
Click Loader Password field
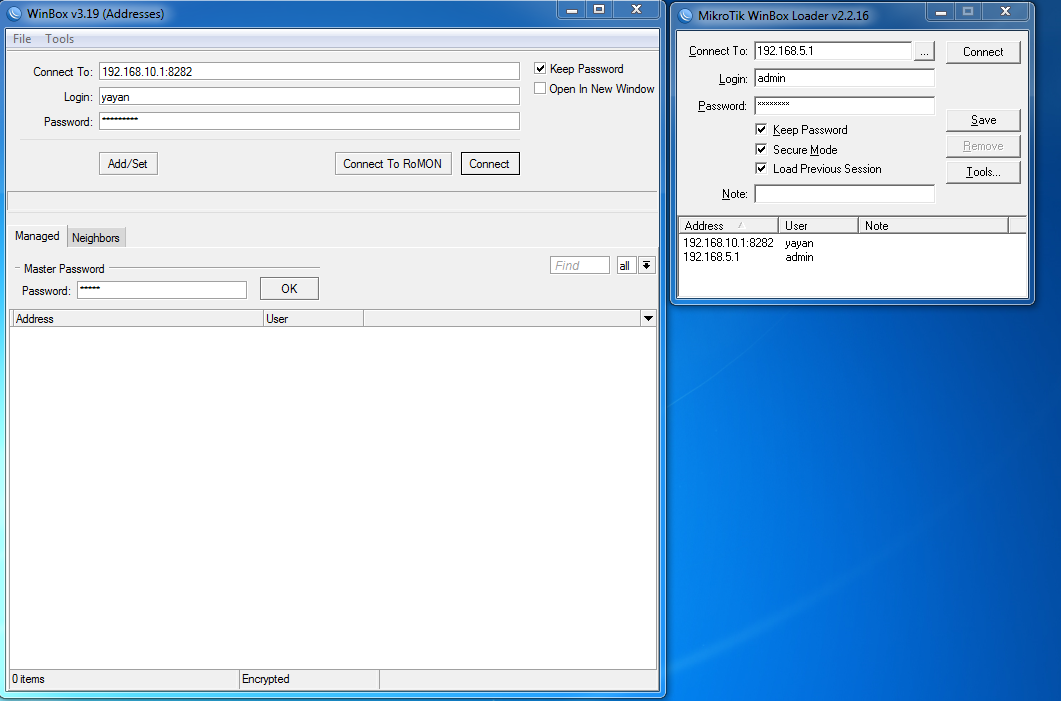point(844,106)
